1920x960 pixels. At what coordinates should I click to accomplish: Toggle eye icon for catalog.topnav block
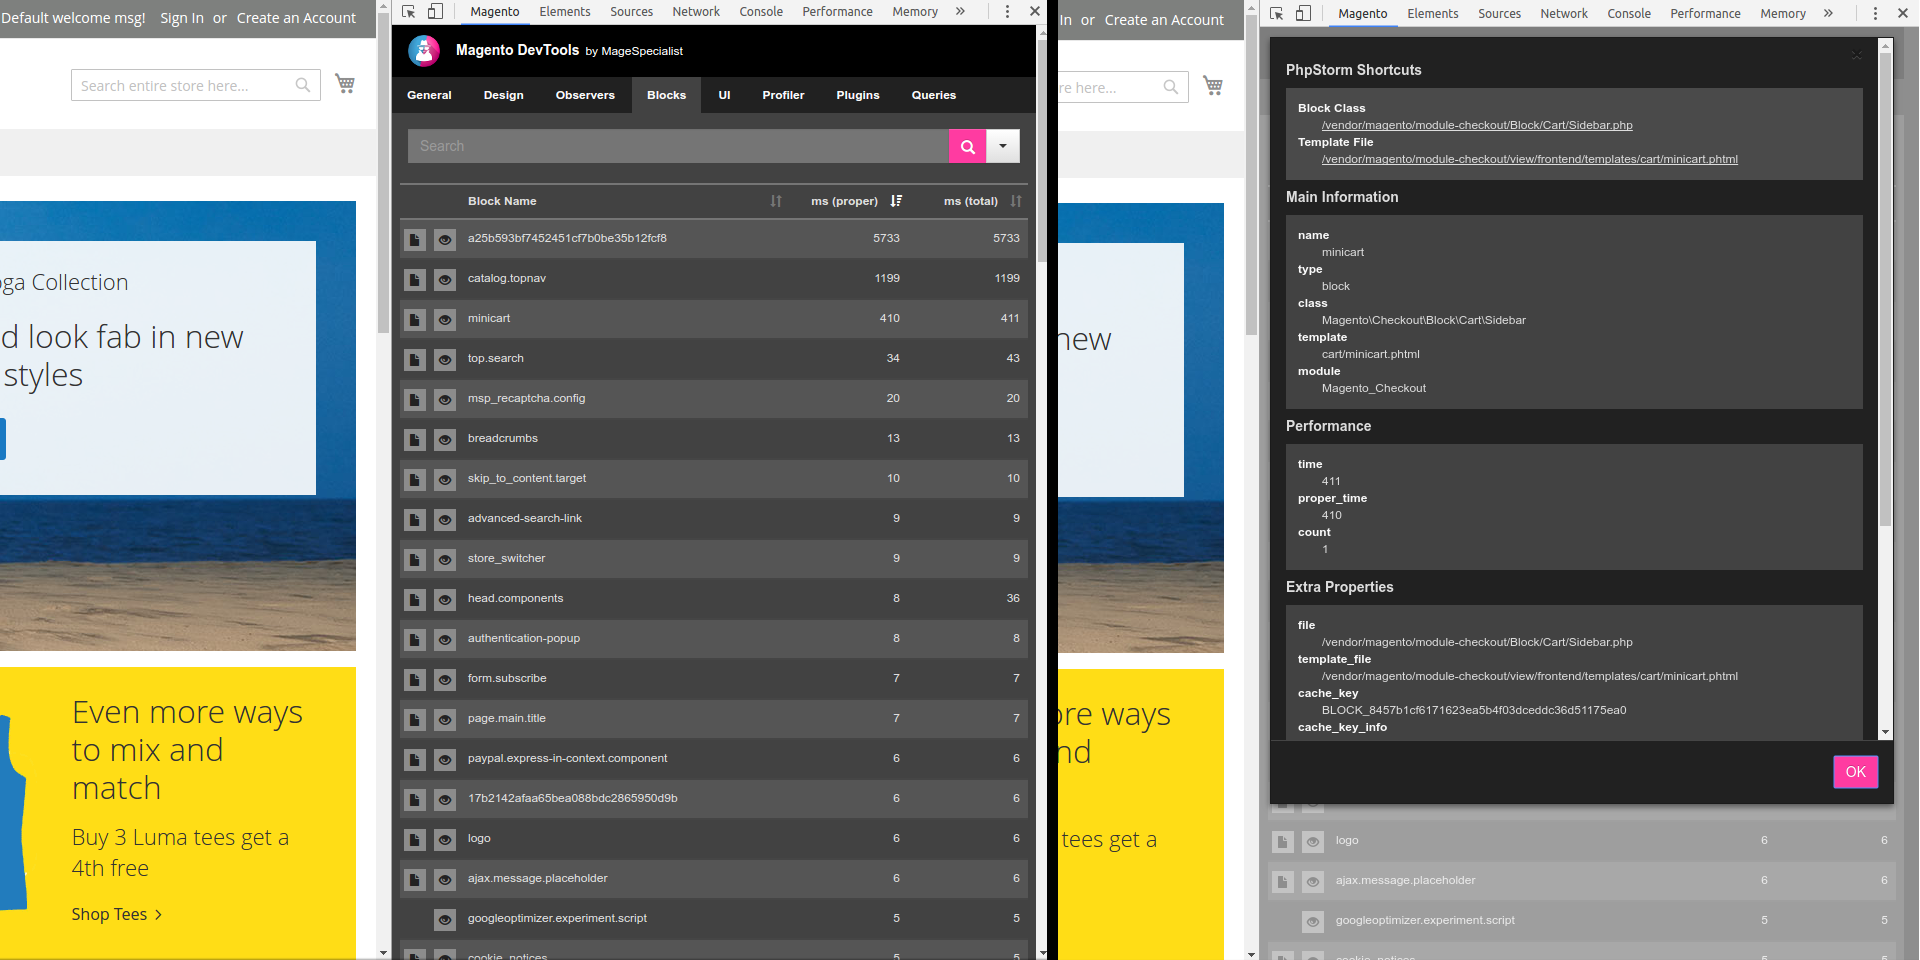(x=445, y=279)
